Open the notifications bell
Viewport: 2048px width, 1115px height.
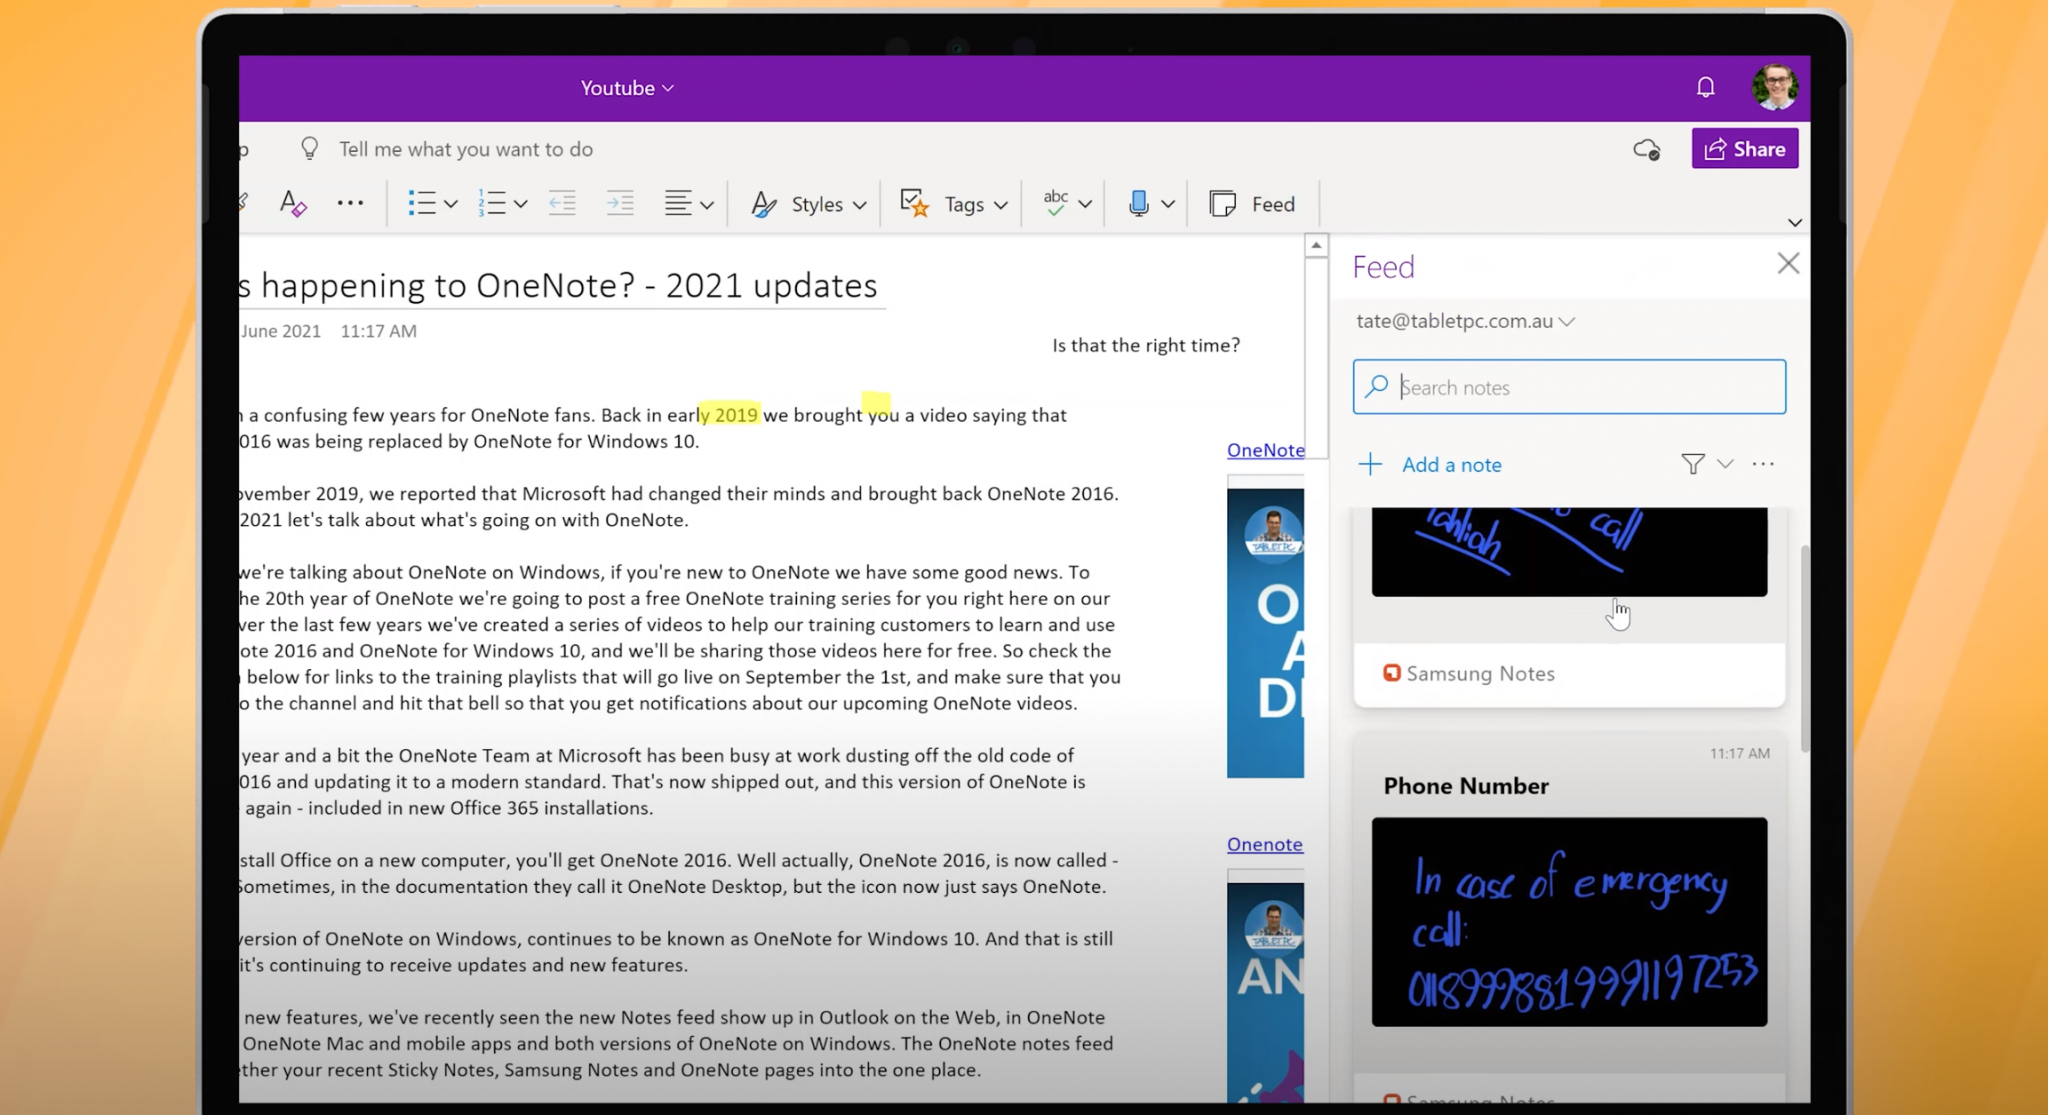[1705, 88]
